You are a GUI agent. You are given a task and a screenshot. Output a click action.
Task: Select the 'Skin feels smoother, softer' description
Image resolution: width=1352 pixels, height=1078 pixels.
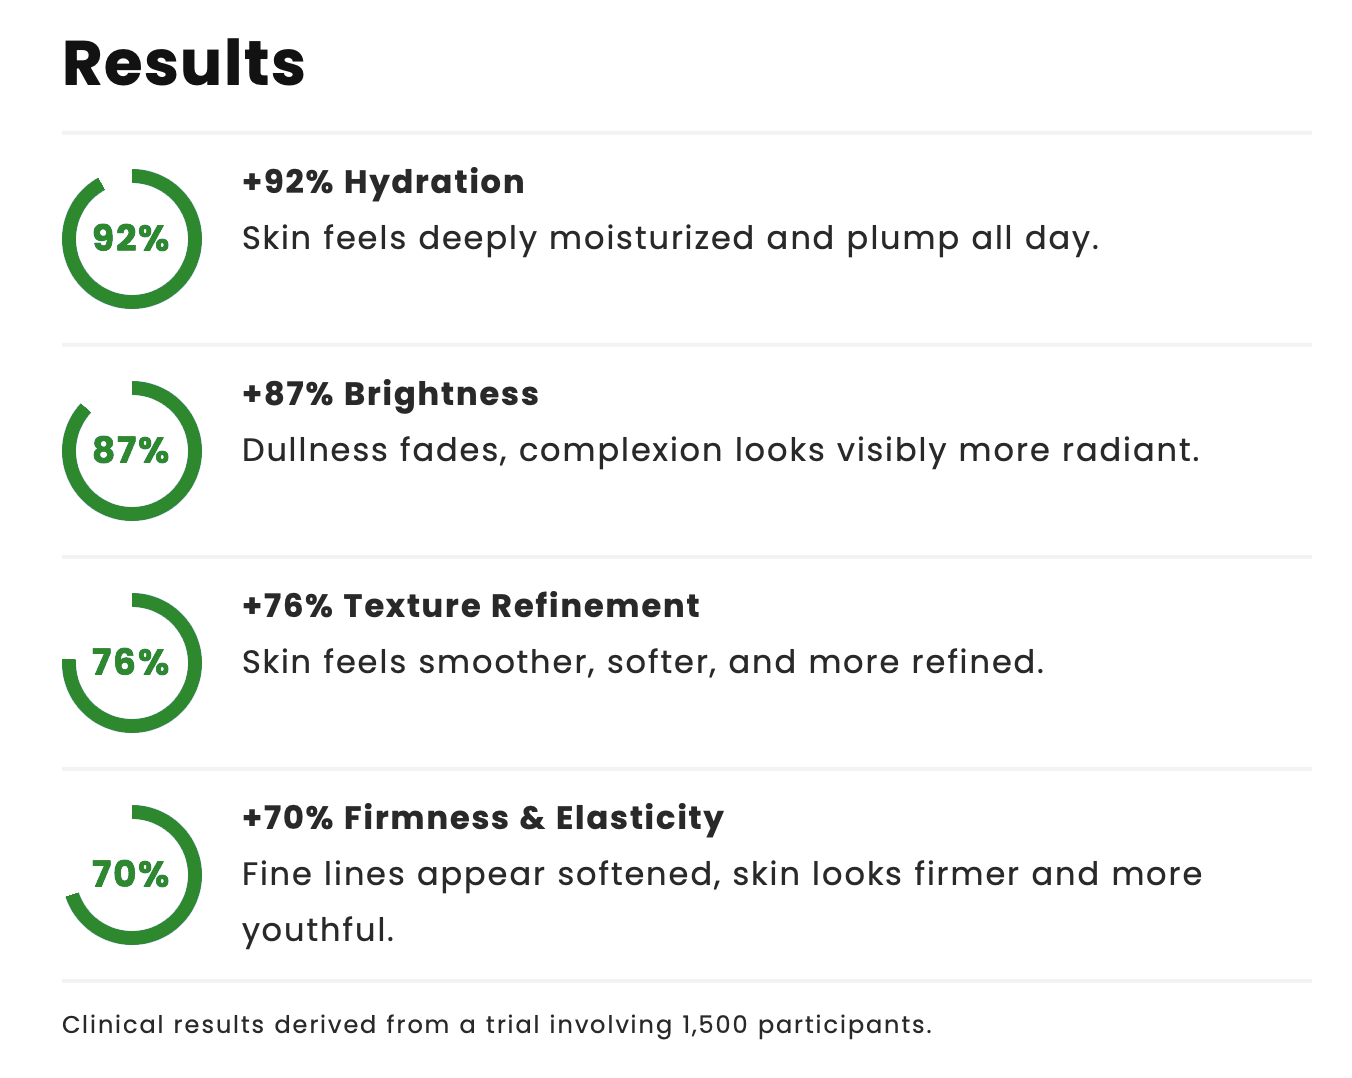[643, 663]
